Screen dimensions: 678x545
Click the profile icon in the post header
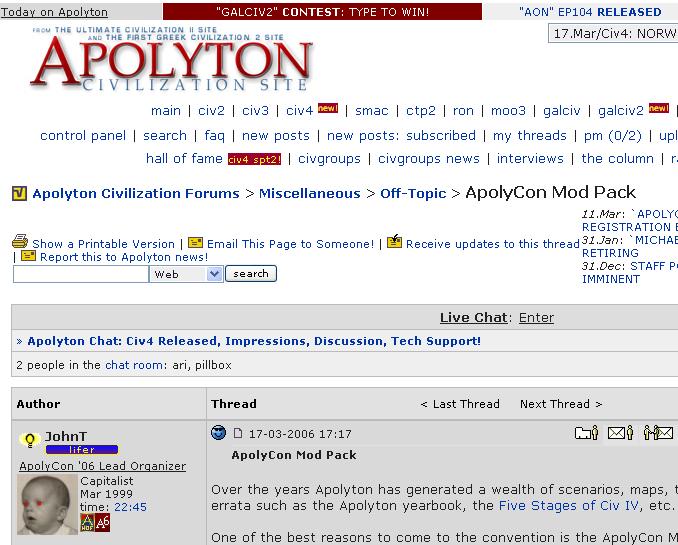click(586, 433)
